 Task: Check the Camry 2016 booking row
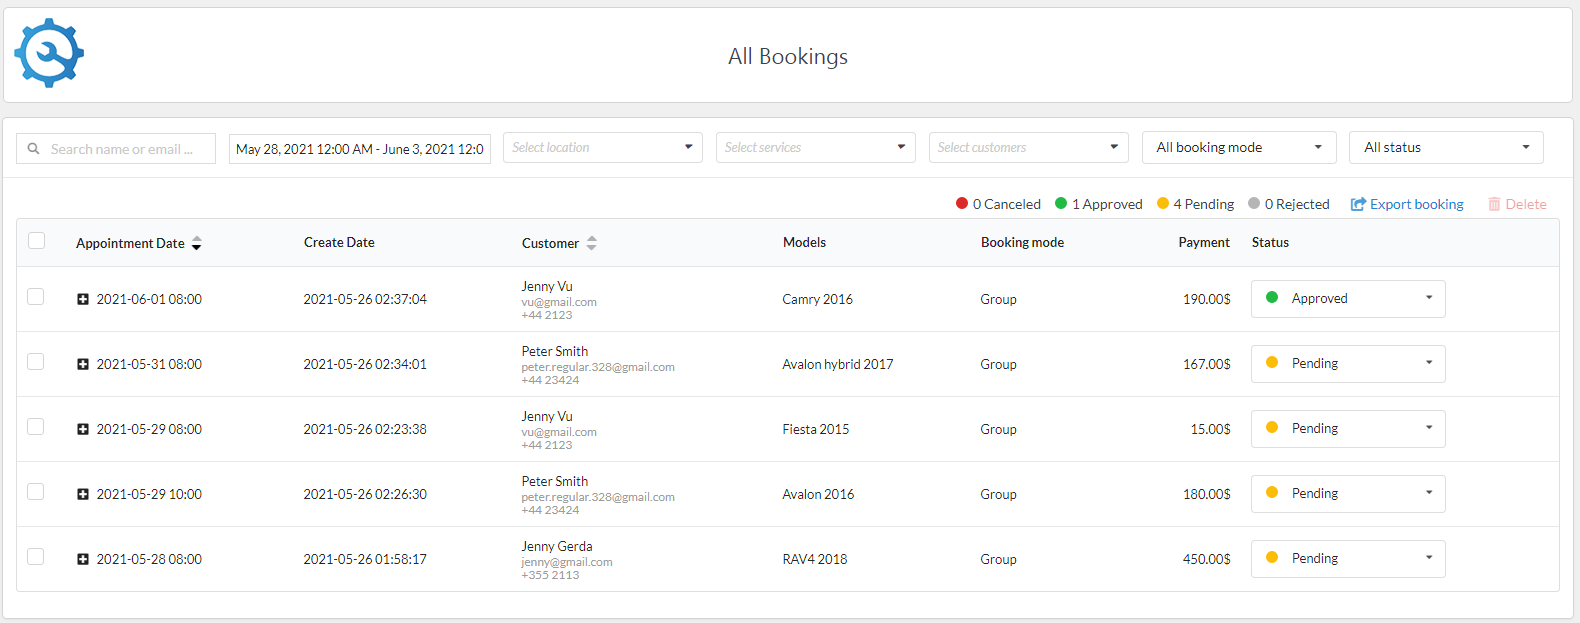point(36,297)
